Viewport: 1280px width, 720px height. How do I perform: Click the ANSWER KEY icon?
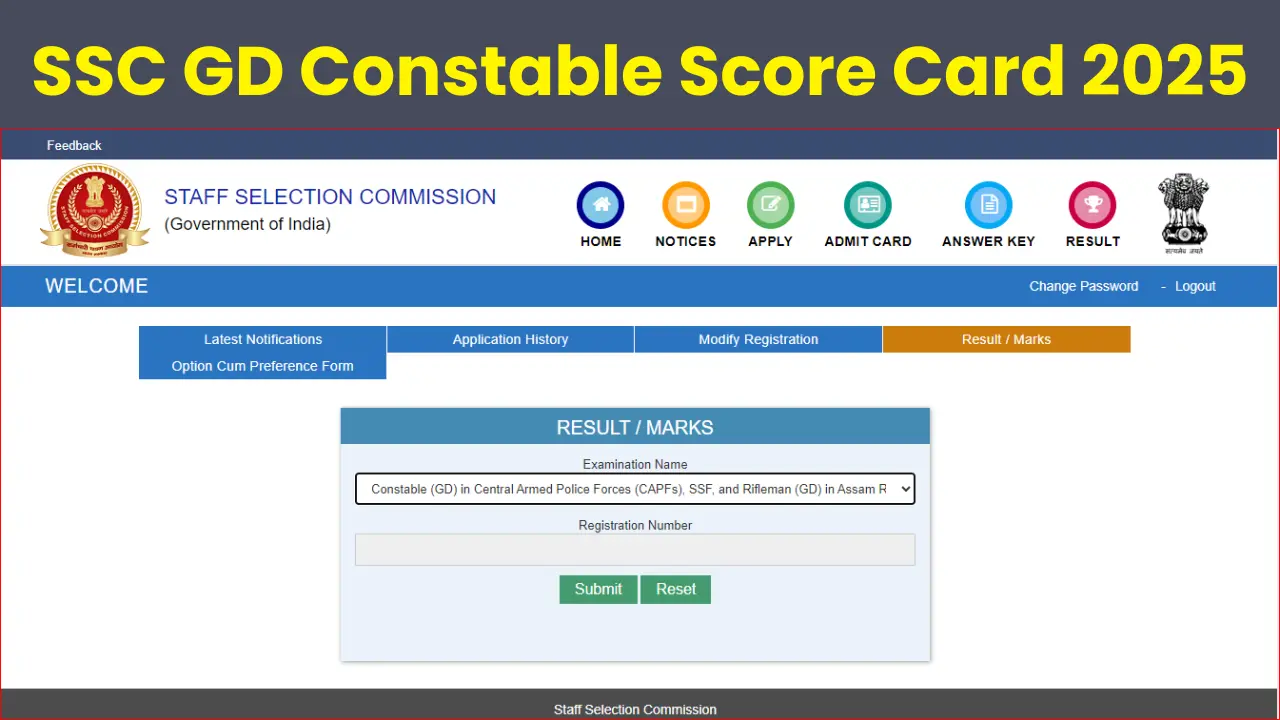[988, 202]
